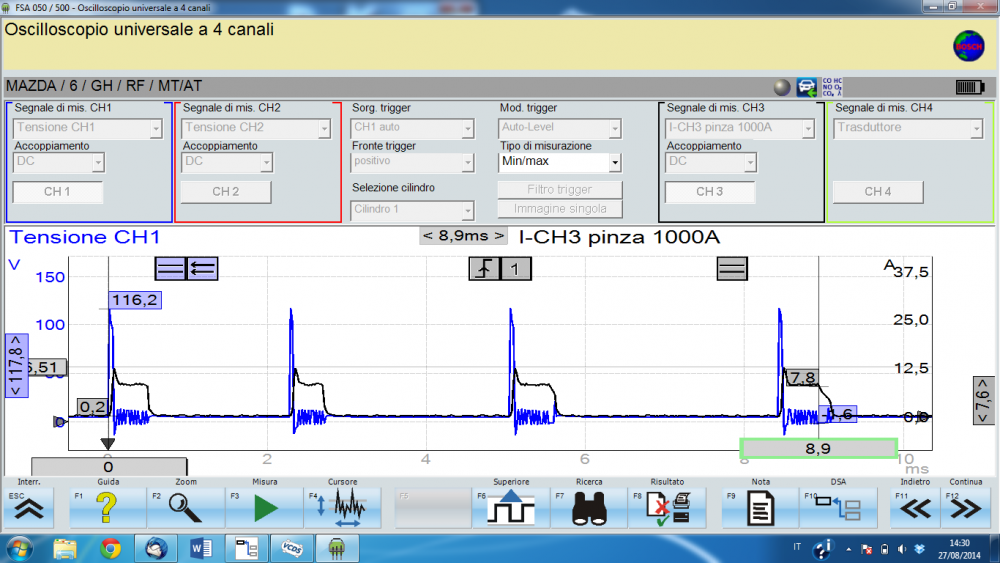Click the disabled F5 function key
The image size is (1000, 563).
(433, 508)
